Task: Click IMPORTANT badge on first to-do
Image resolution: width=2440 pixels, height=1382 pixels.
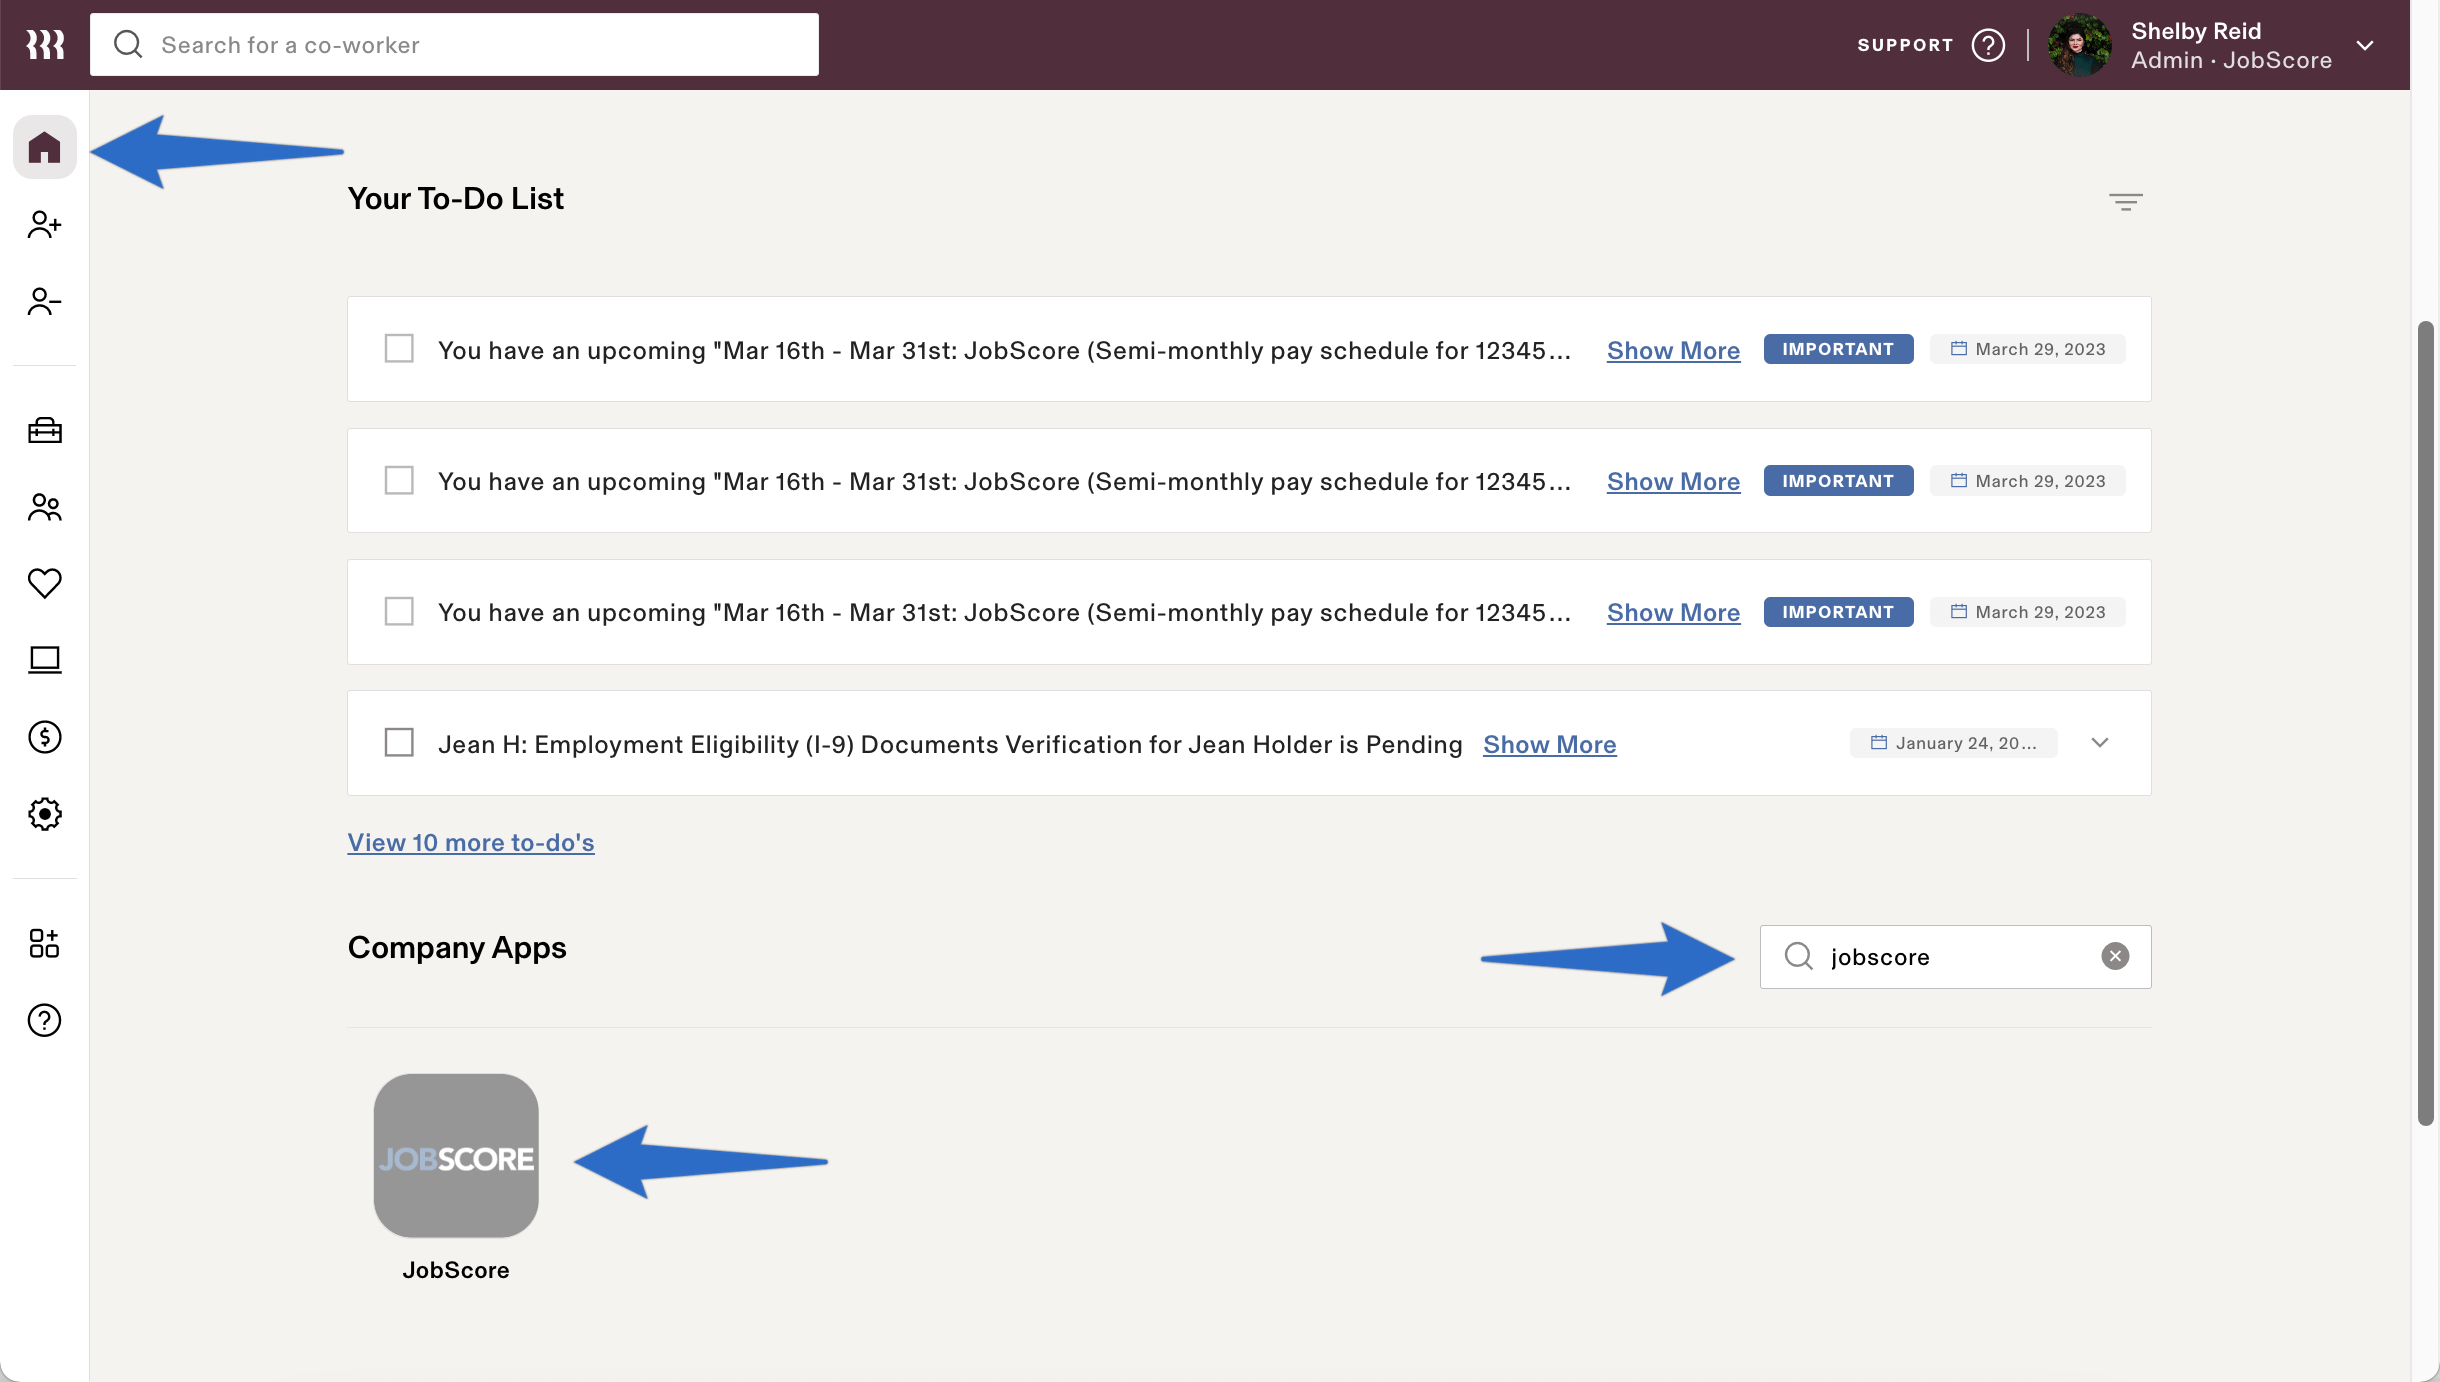Action: click(1838, 349)
